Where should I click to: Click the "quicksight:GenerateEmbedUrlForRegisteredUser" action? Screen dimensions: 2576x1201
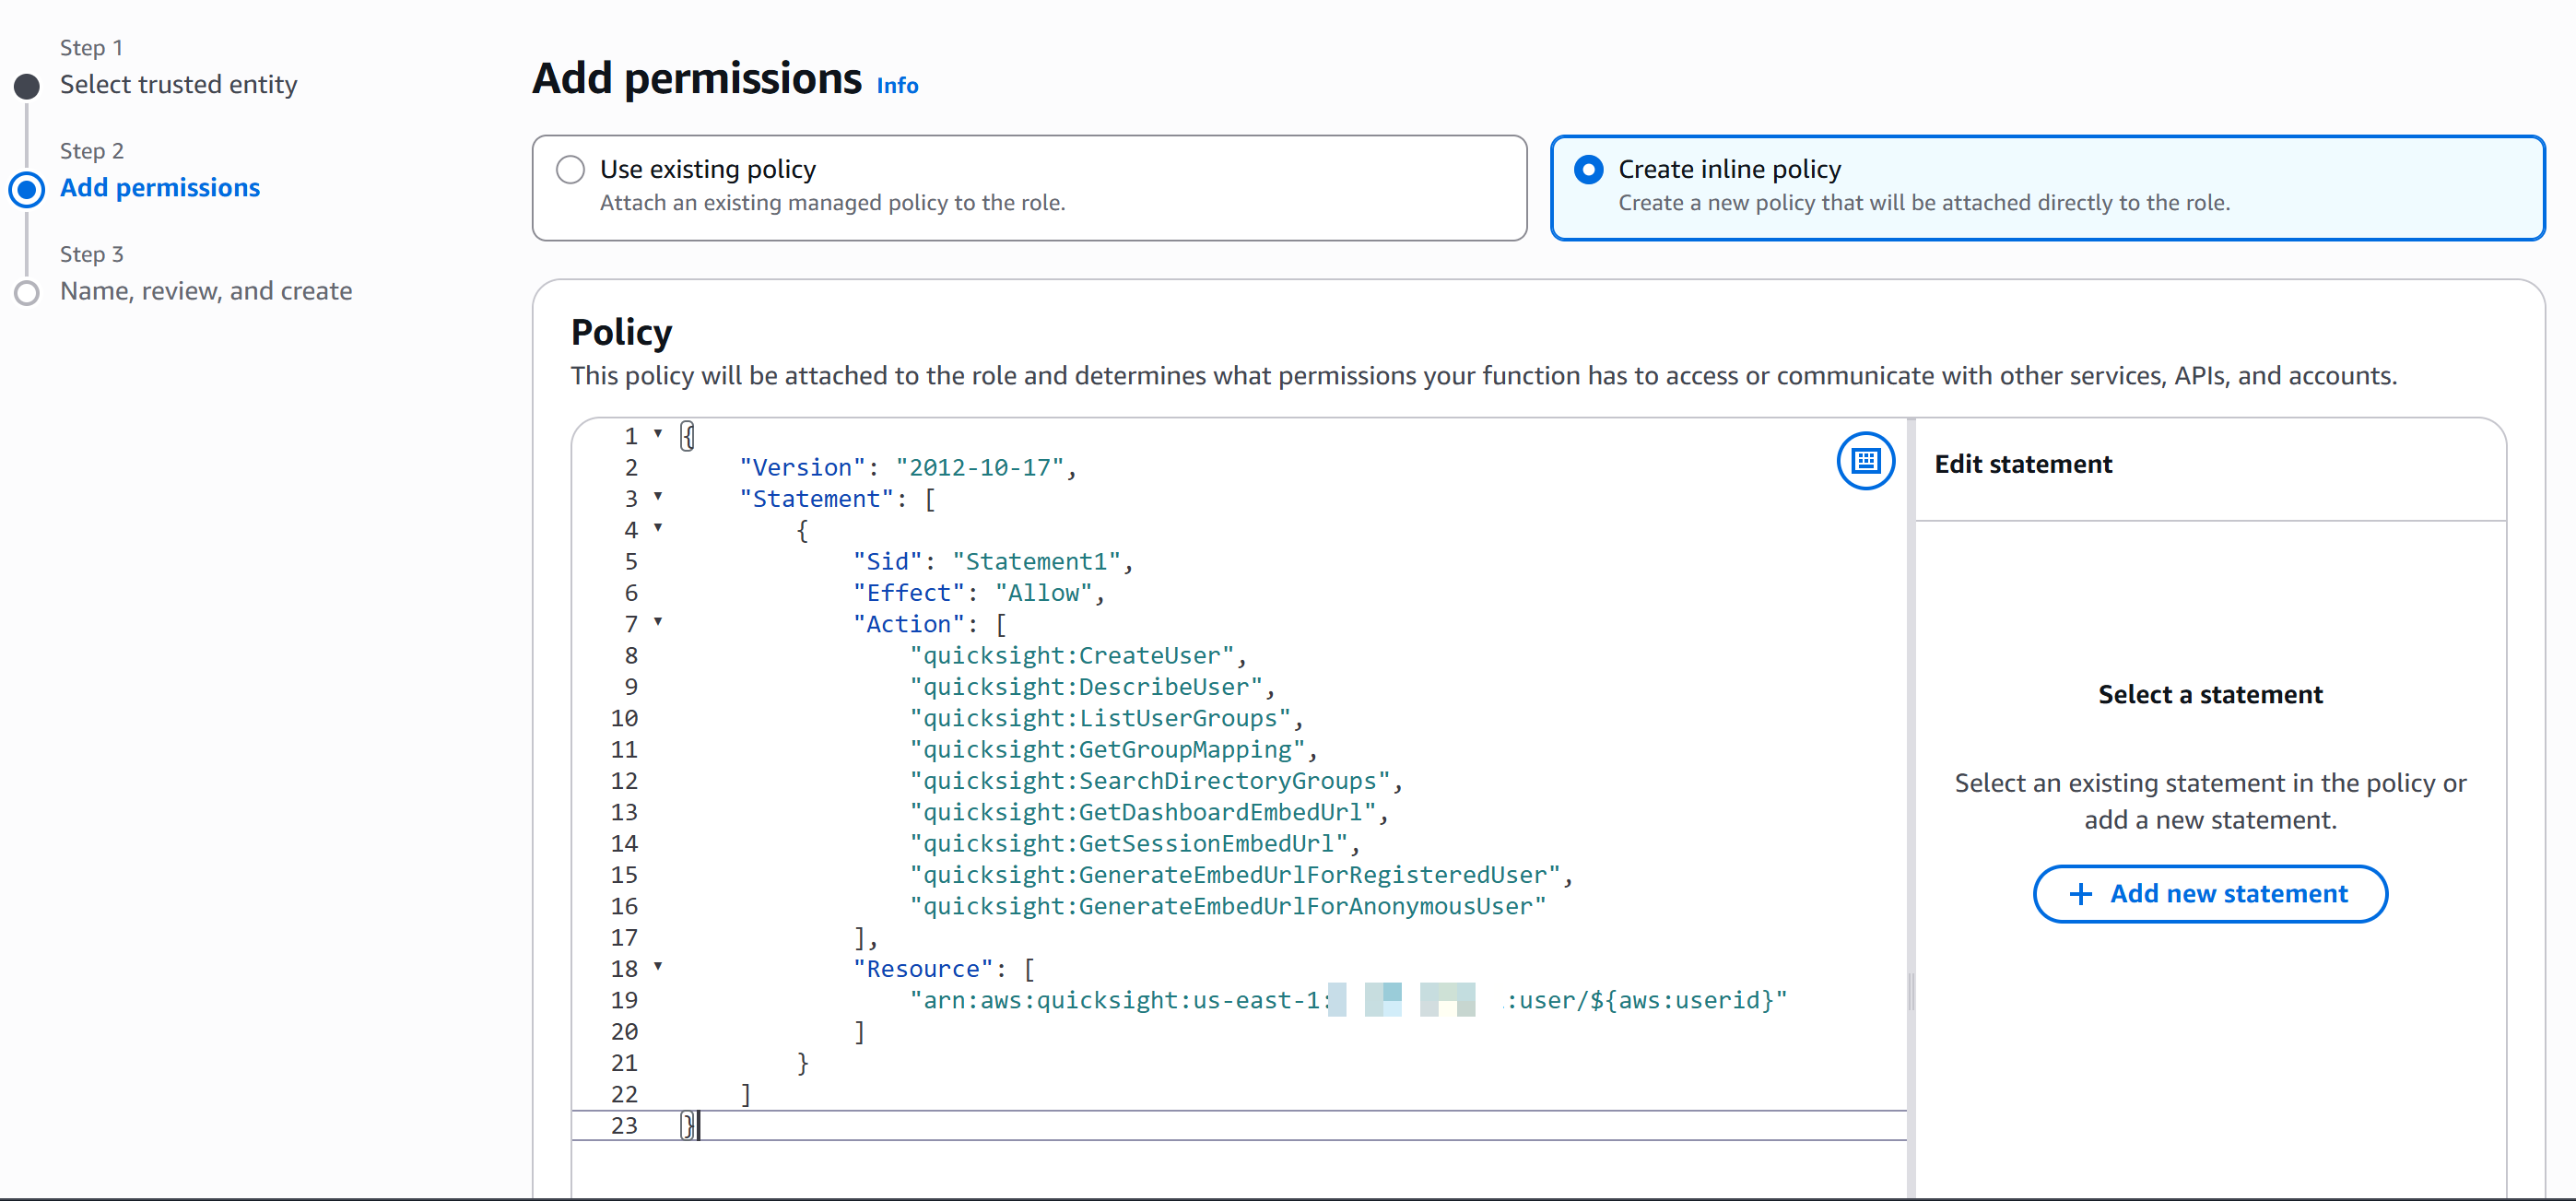click(1235, 875)
